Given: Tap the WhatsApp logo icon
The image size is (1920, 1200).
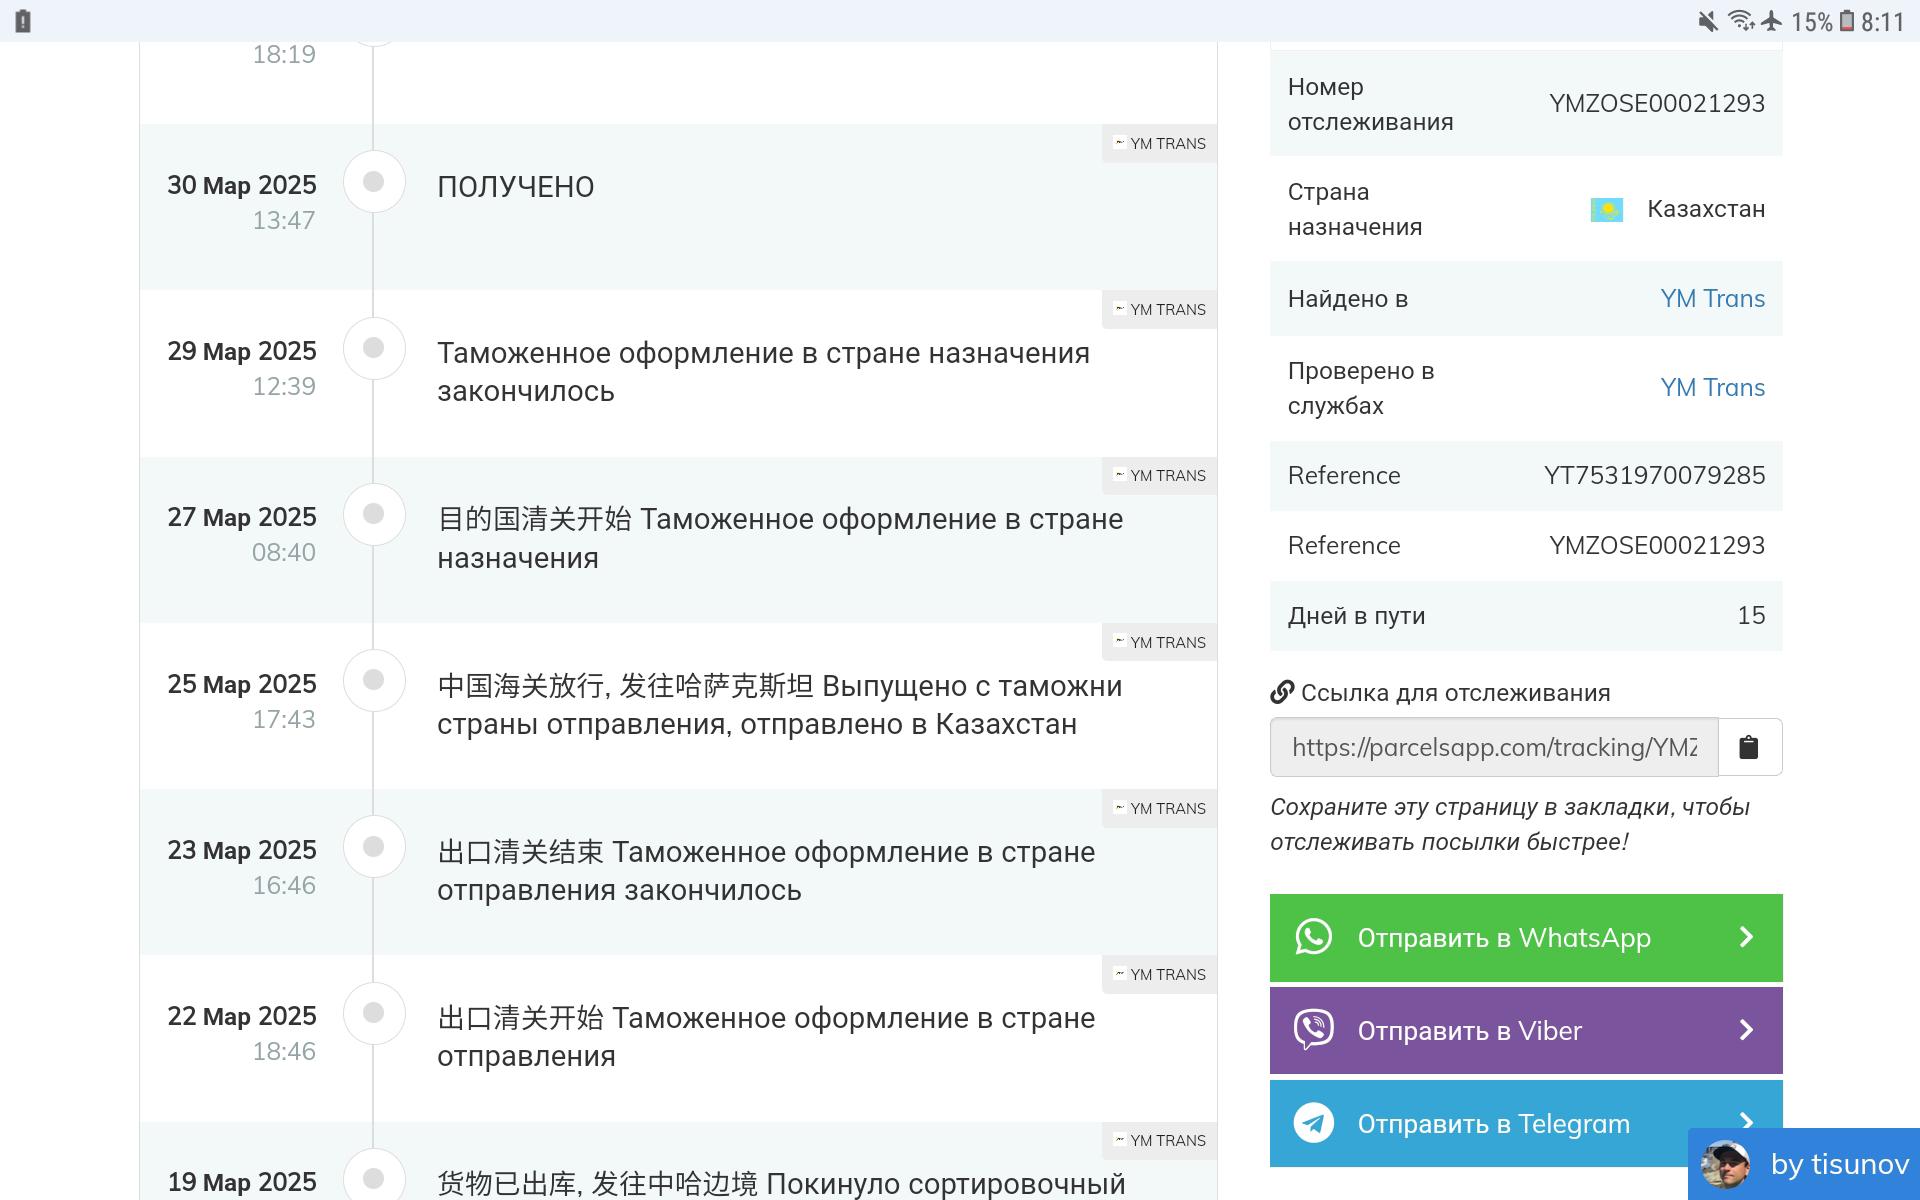Looking at the screenshot, I should [1313, 937].
